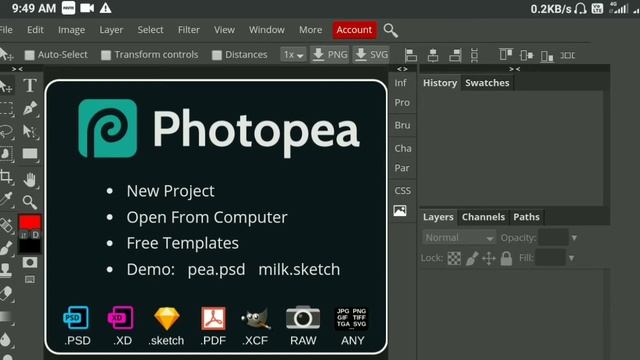Toggle lock transparent pixels
The width and height of the screenshot is (640, 360).
[454, 258]
